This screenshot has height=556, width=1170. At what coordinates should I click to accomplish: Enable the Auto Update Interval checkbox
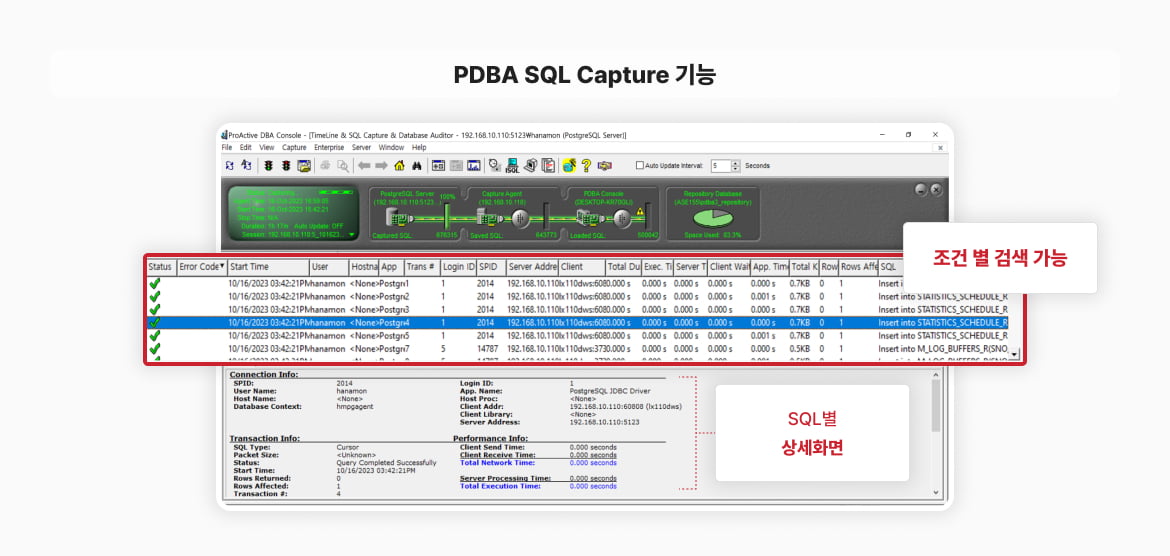point(639,166)
